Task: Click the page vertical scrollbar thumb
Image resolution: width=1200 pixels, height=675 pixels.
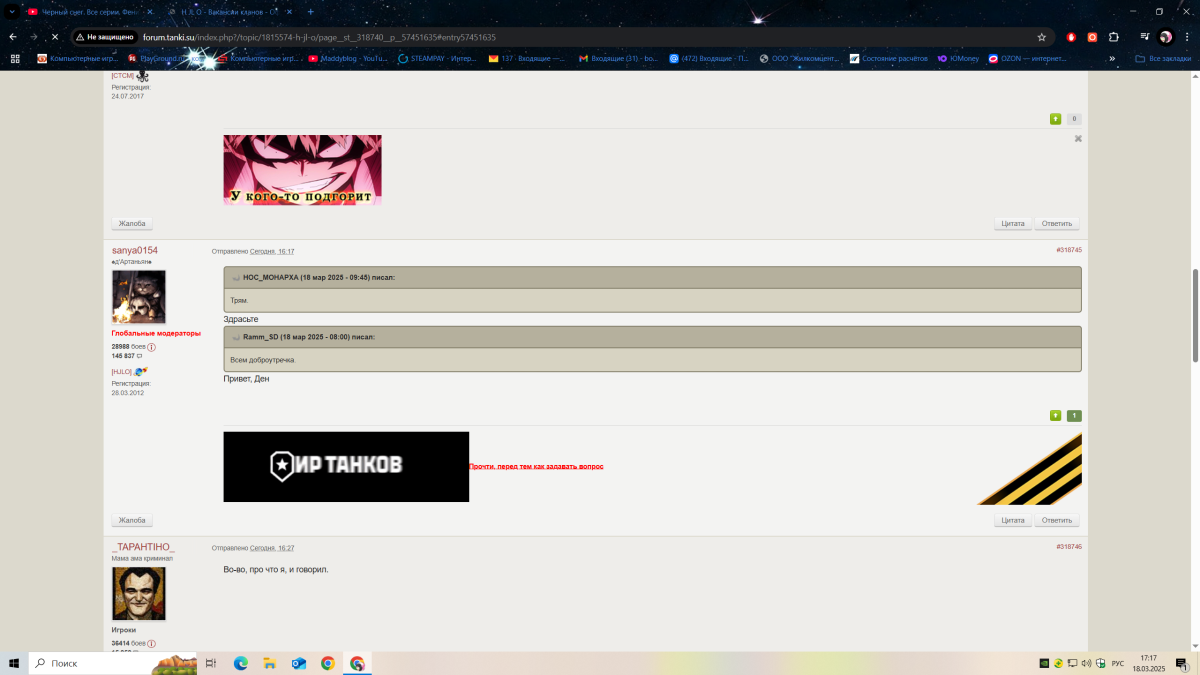Action: coord(1195,315)
